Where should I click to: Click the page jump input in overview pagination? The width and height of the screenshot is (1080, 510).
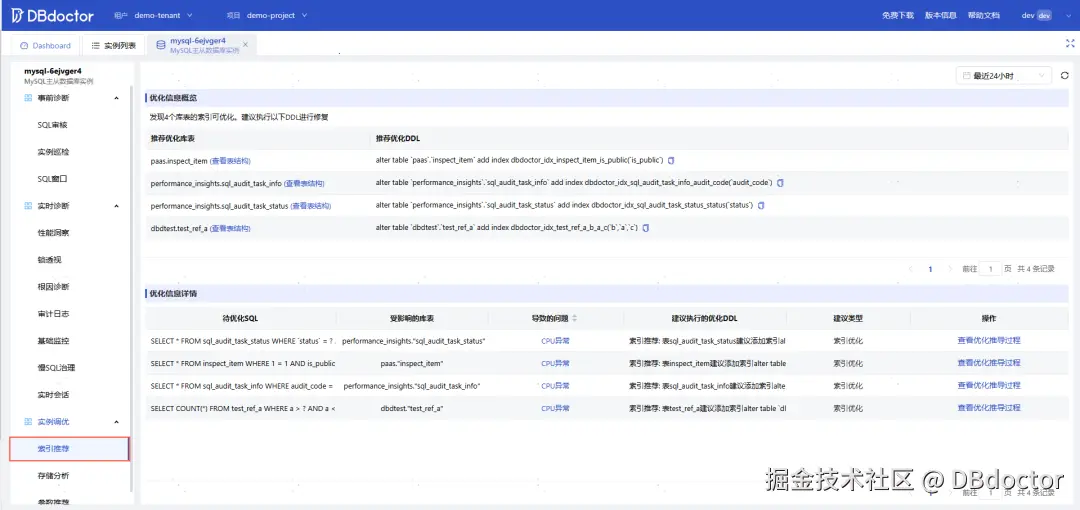[x=990, y=269]
